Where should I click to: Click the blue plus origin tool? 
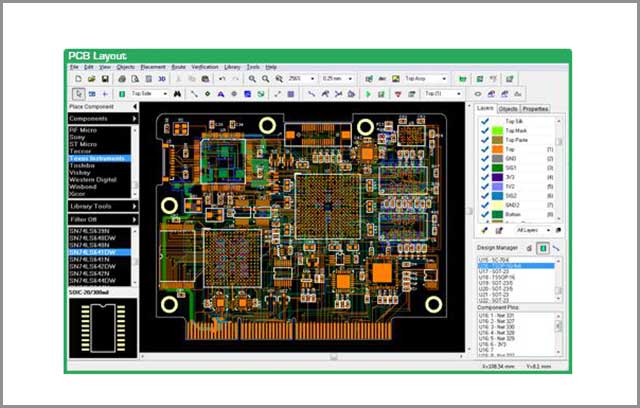[x=105, y=94]
